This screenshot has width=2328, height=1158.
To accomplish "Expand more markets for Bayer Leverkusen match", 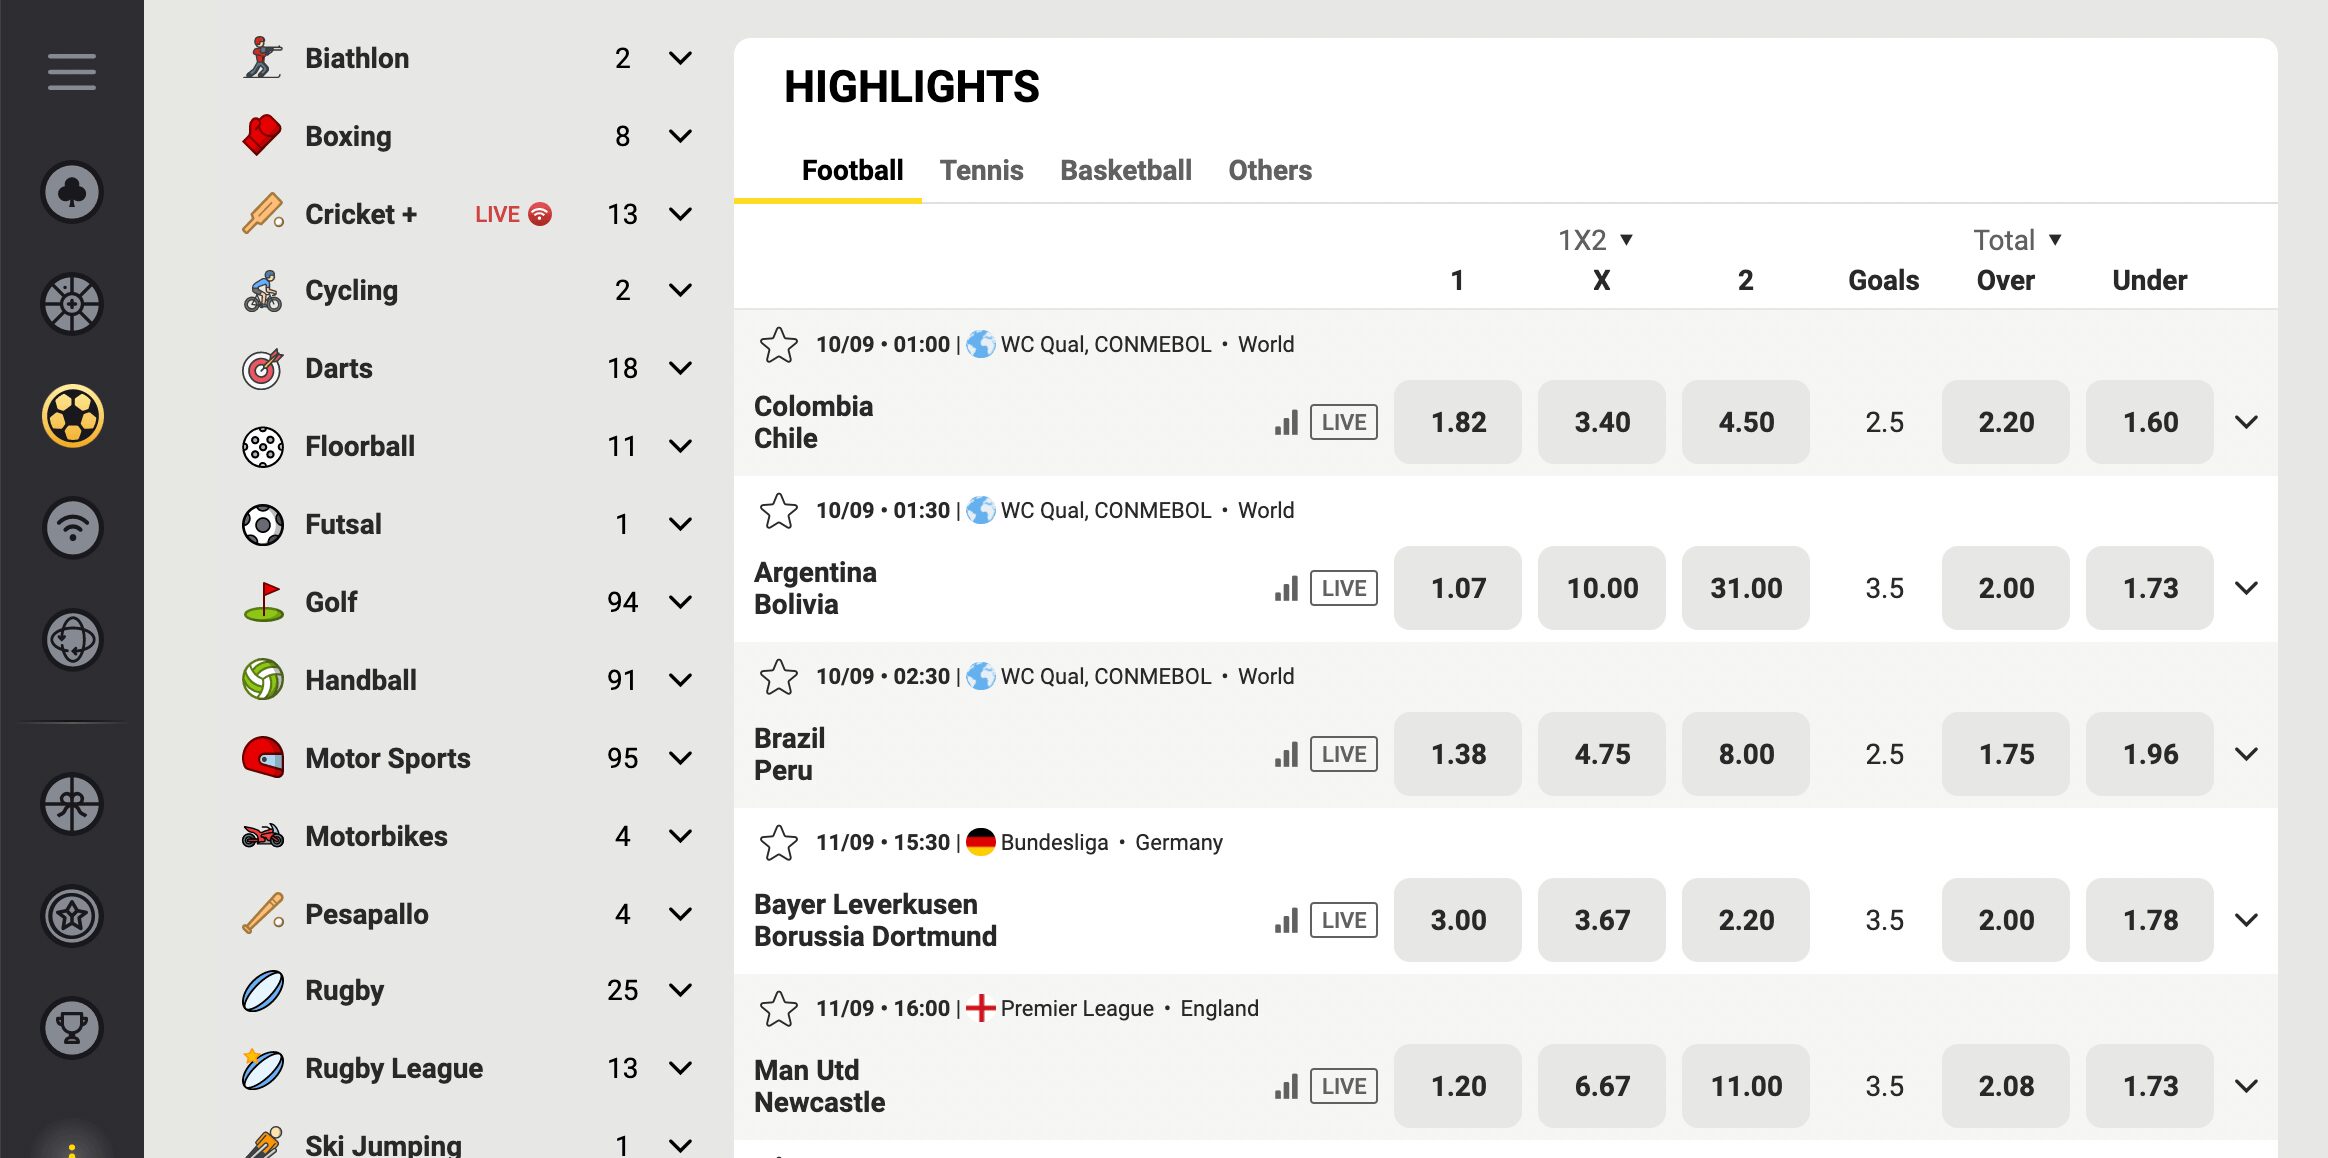I will (2246, 920).
